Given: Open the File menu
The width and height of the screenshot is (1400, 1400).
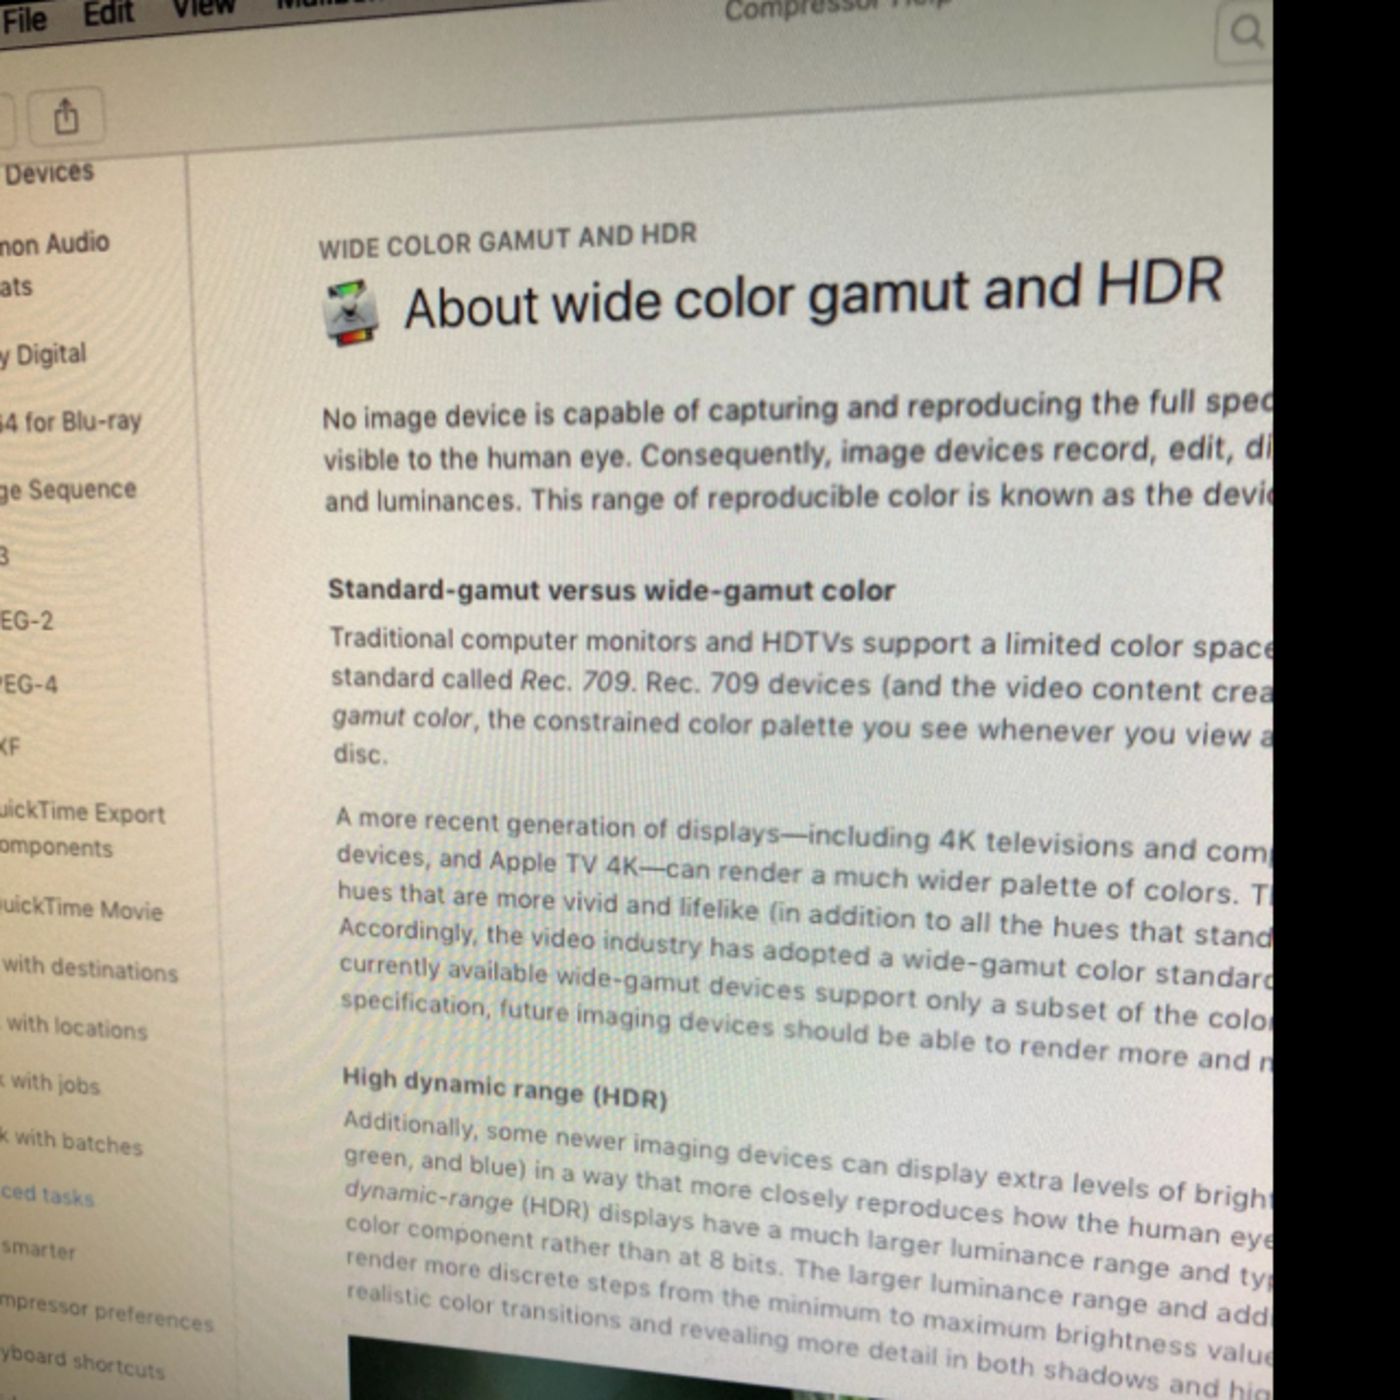Looking at the screenshot, I should pyautogui.click(x=24, y=20).
